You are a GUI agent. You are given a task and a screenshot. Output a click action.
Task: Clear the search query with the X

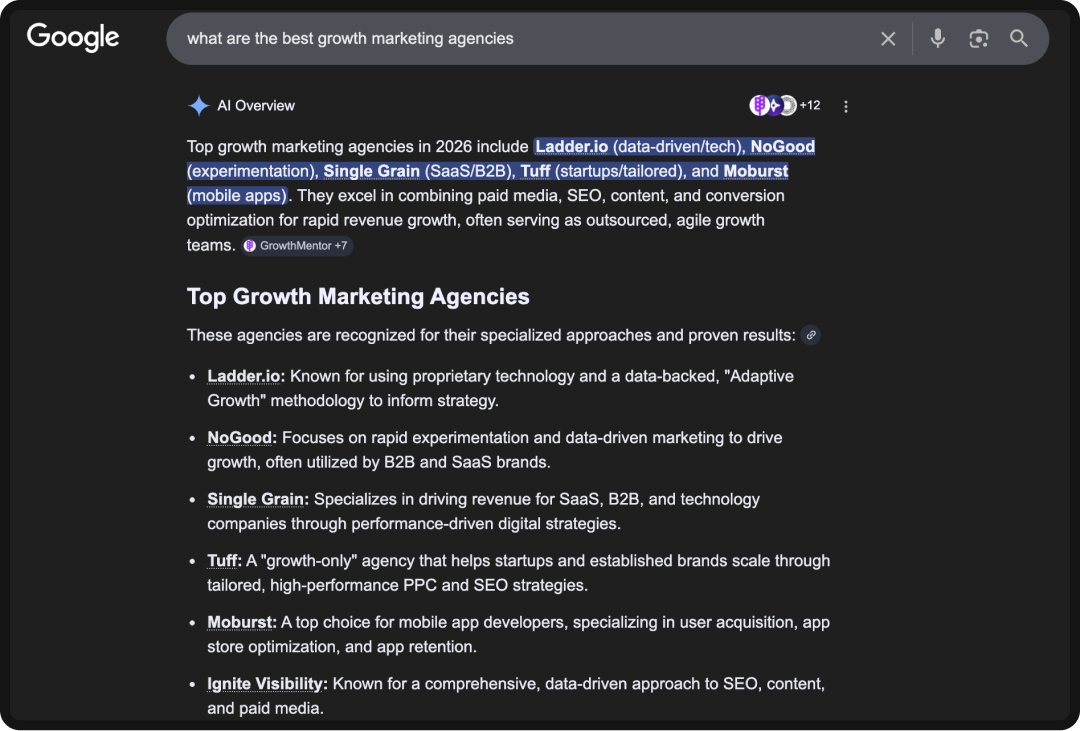(x=888, y=38)
